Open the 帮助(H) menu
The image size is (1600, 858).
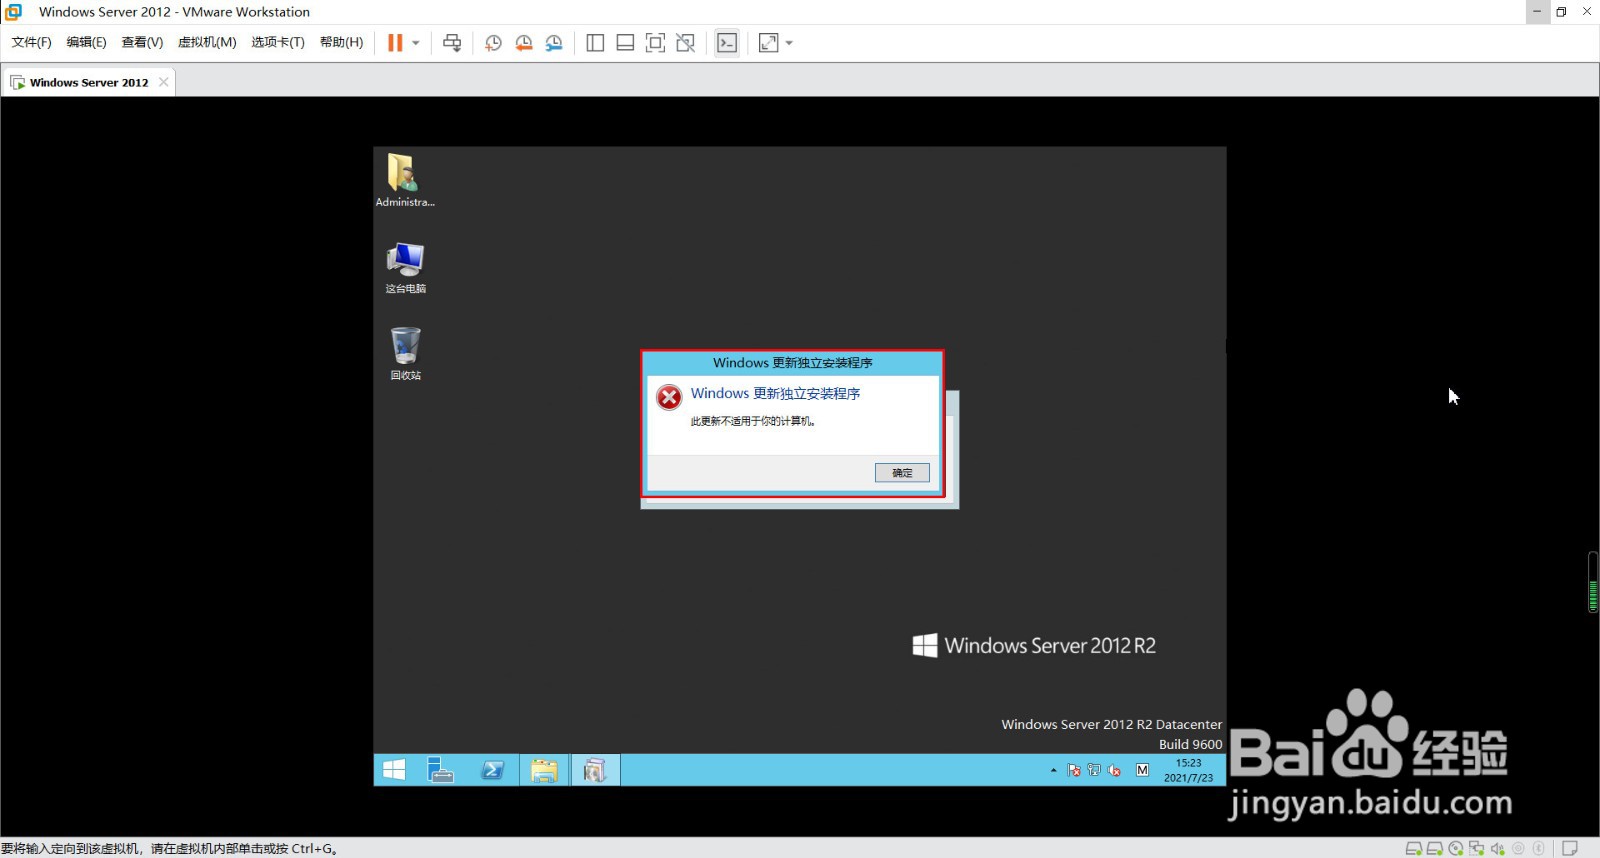click(342, 42)
